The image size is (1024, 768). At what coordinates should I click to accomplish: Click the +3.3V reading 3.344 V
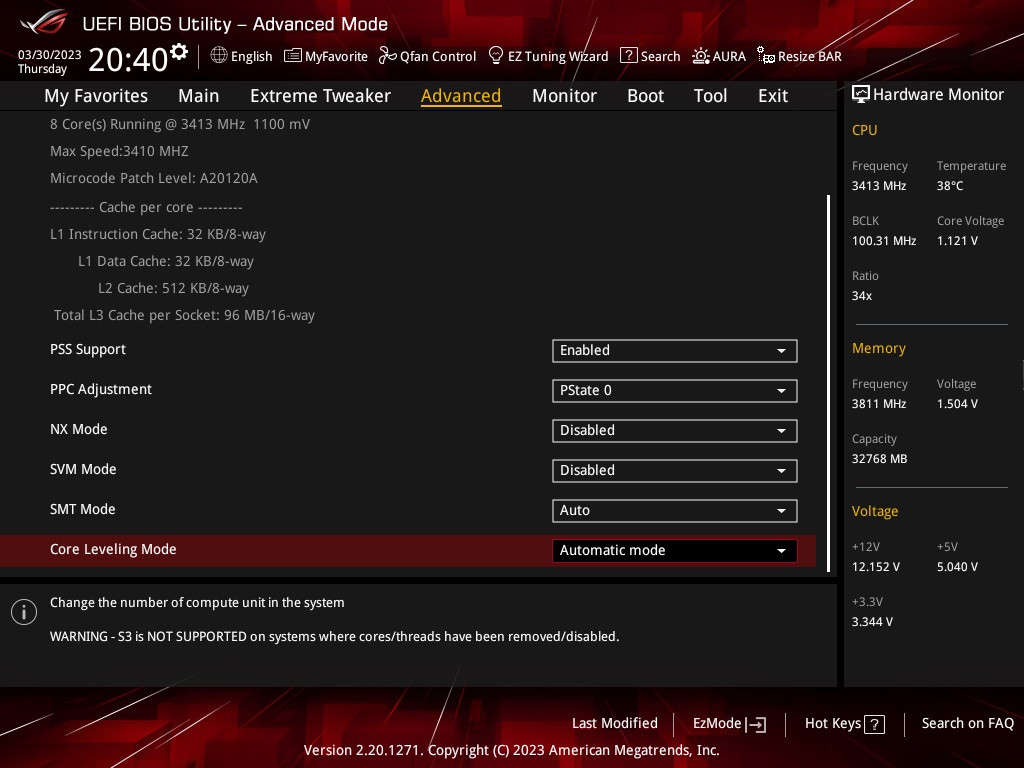click(x=872, y=622)
